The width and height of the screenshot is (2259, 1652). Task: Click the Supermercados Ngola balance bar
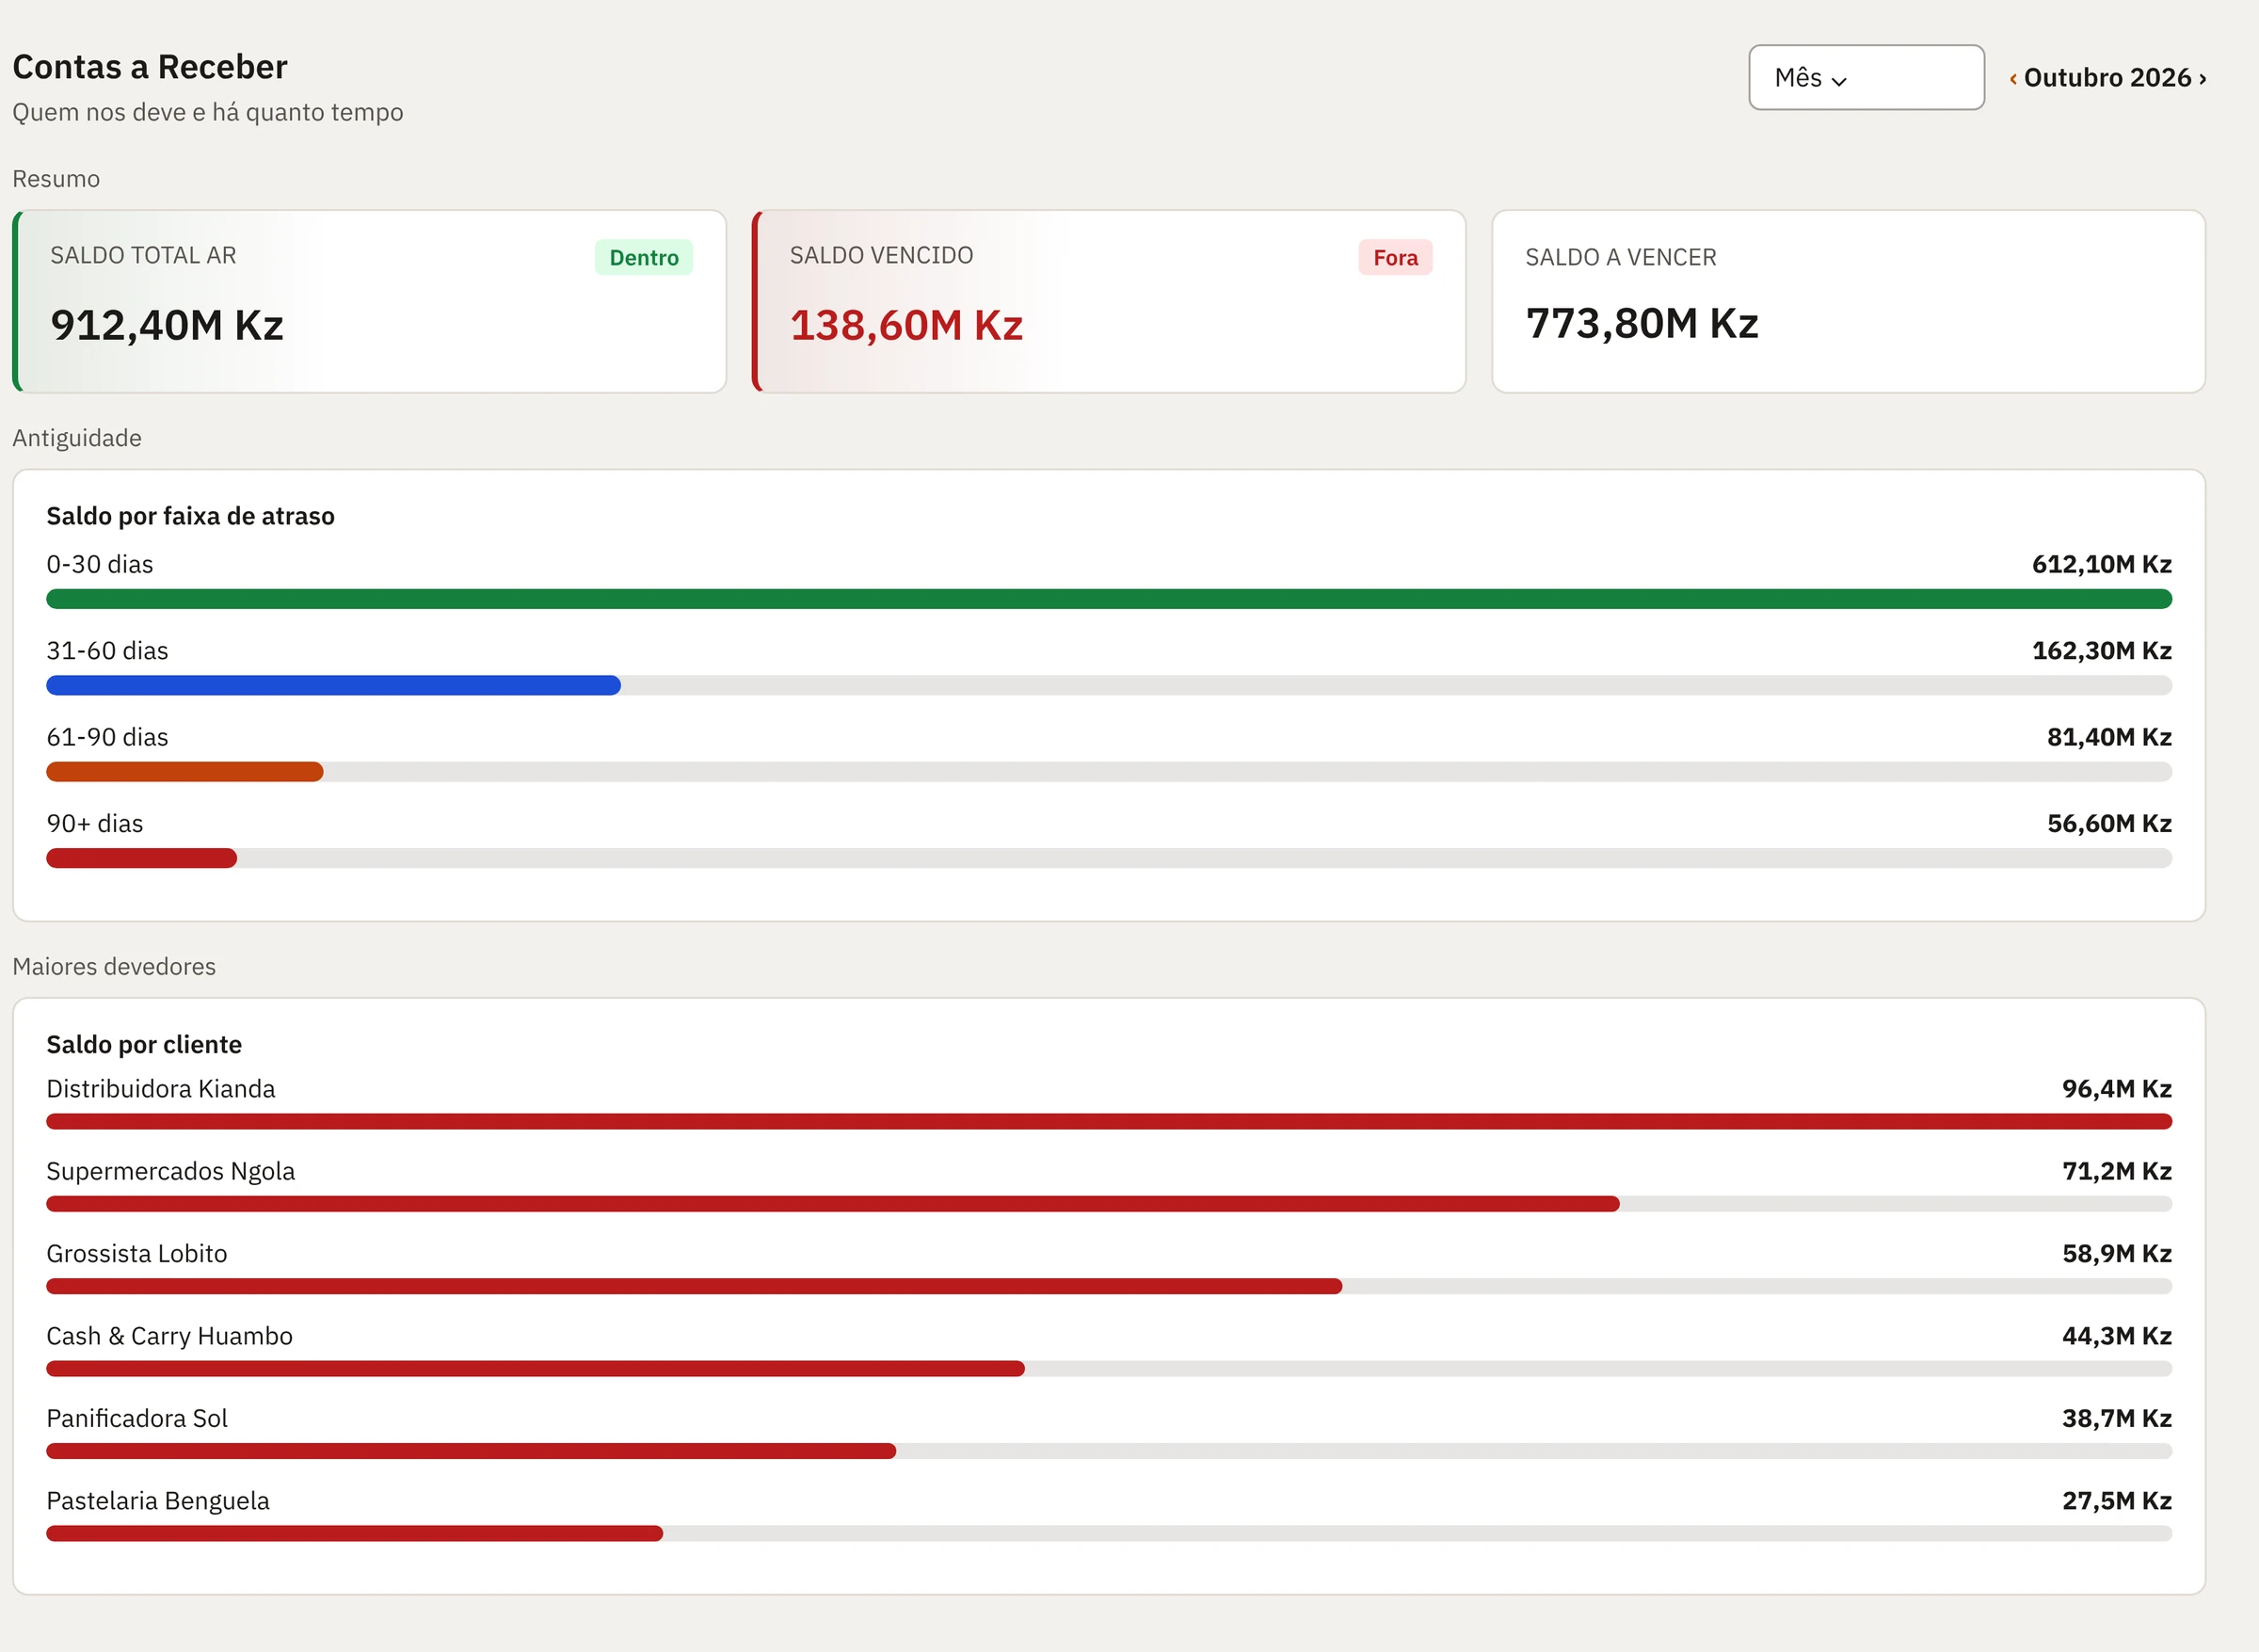[x=833, y=1204]
